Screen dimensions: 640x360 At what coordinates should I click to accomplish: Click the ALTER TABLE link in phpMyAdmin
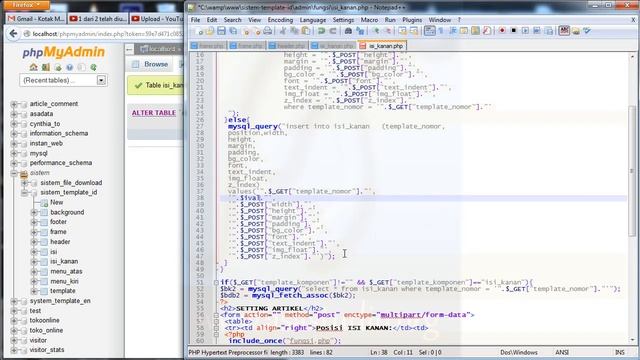click(153, 113)
